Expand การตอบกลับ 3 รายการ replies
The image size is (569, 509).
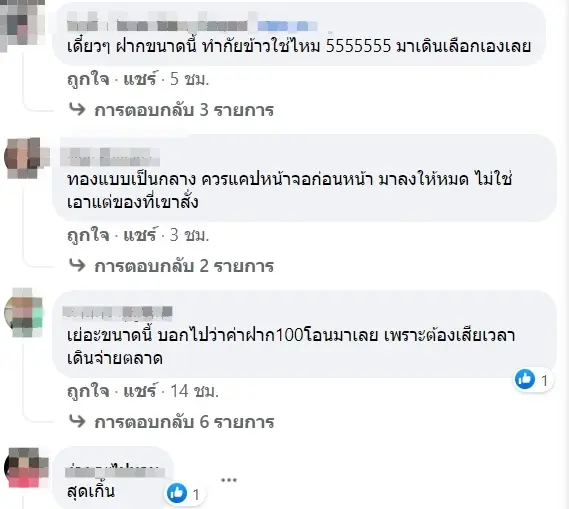click(184, 110)
